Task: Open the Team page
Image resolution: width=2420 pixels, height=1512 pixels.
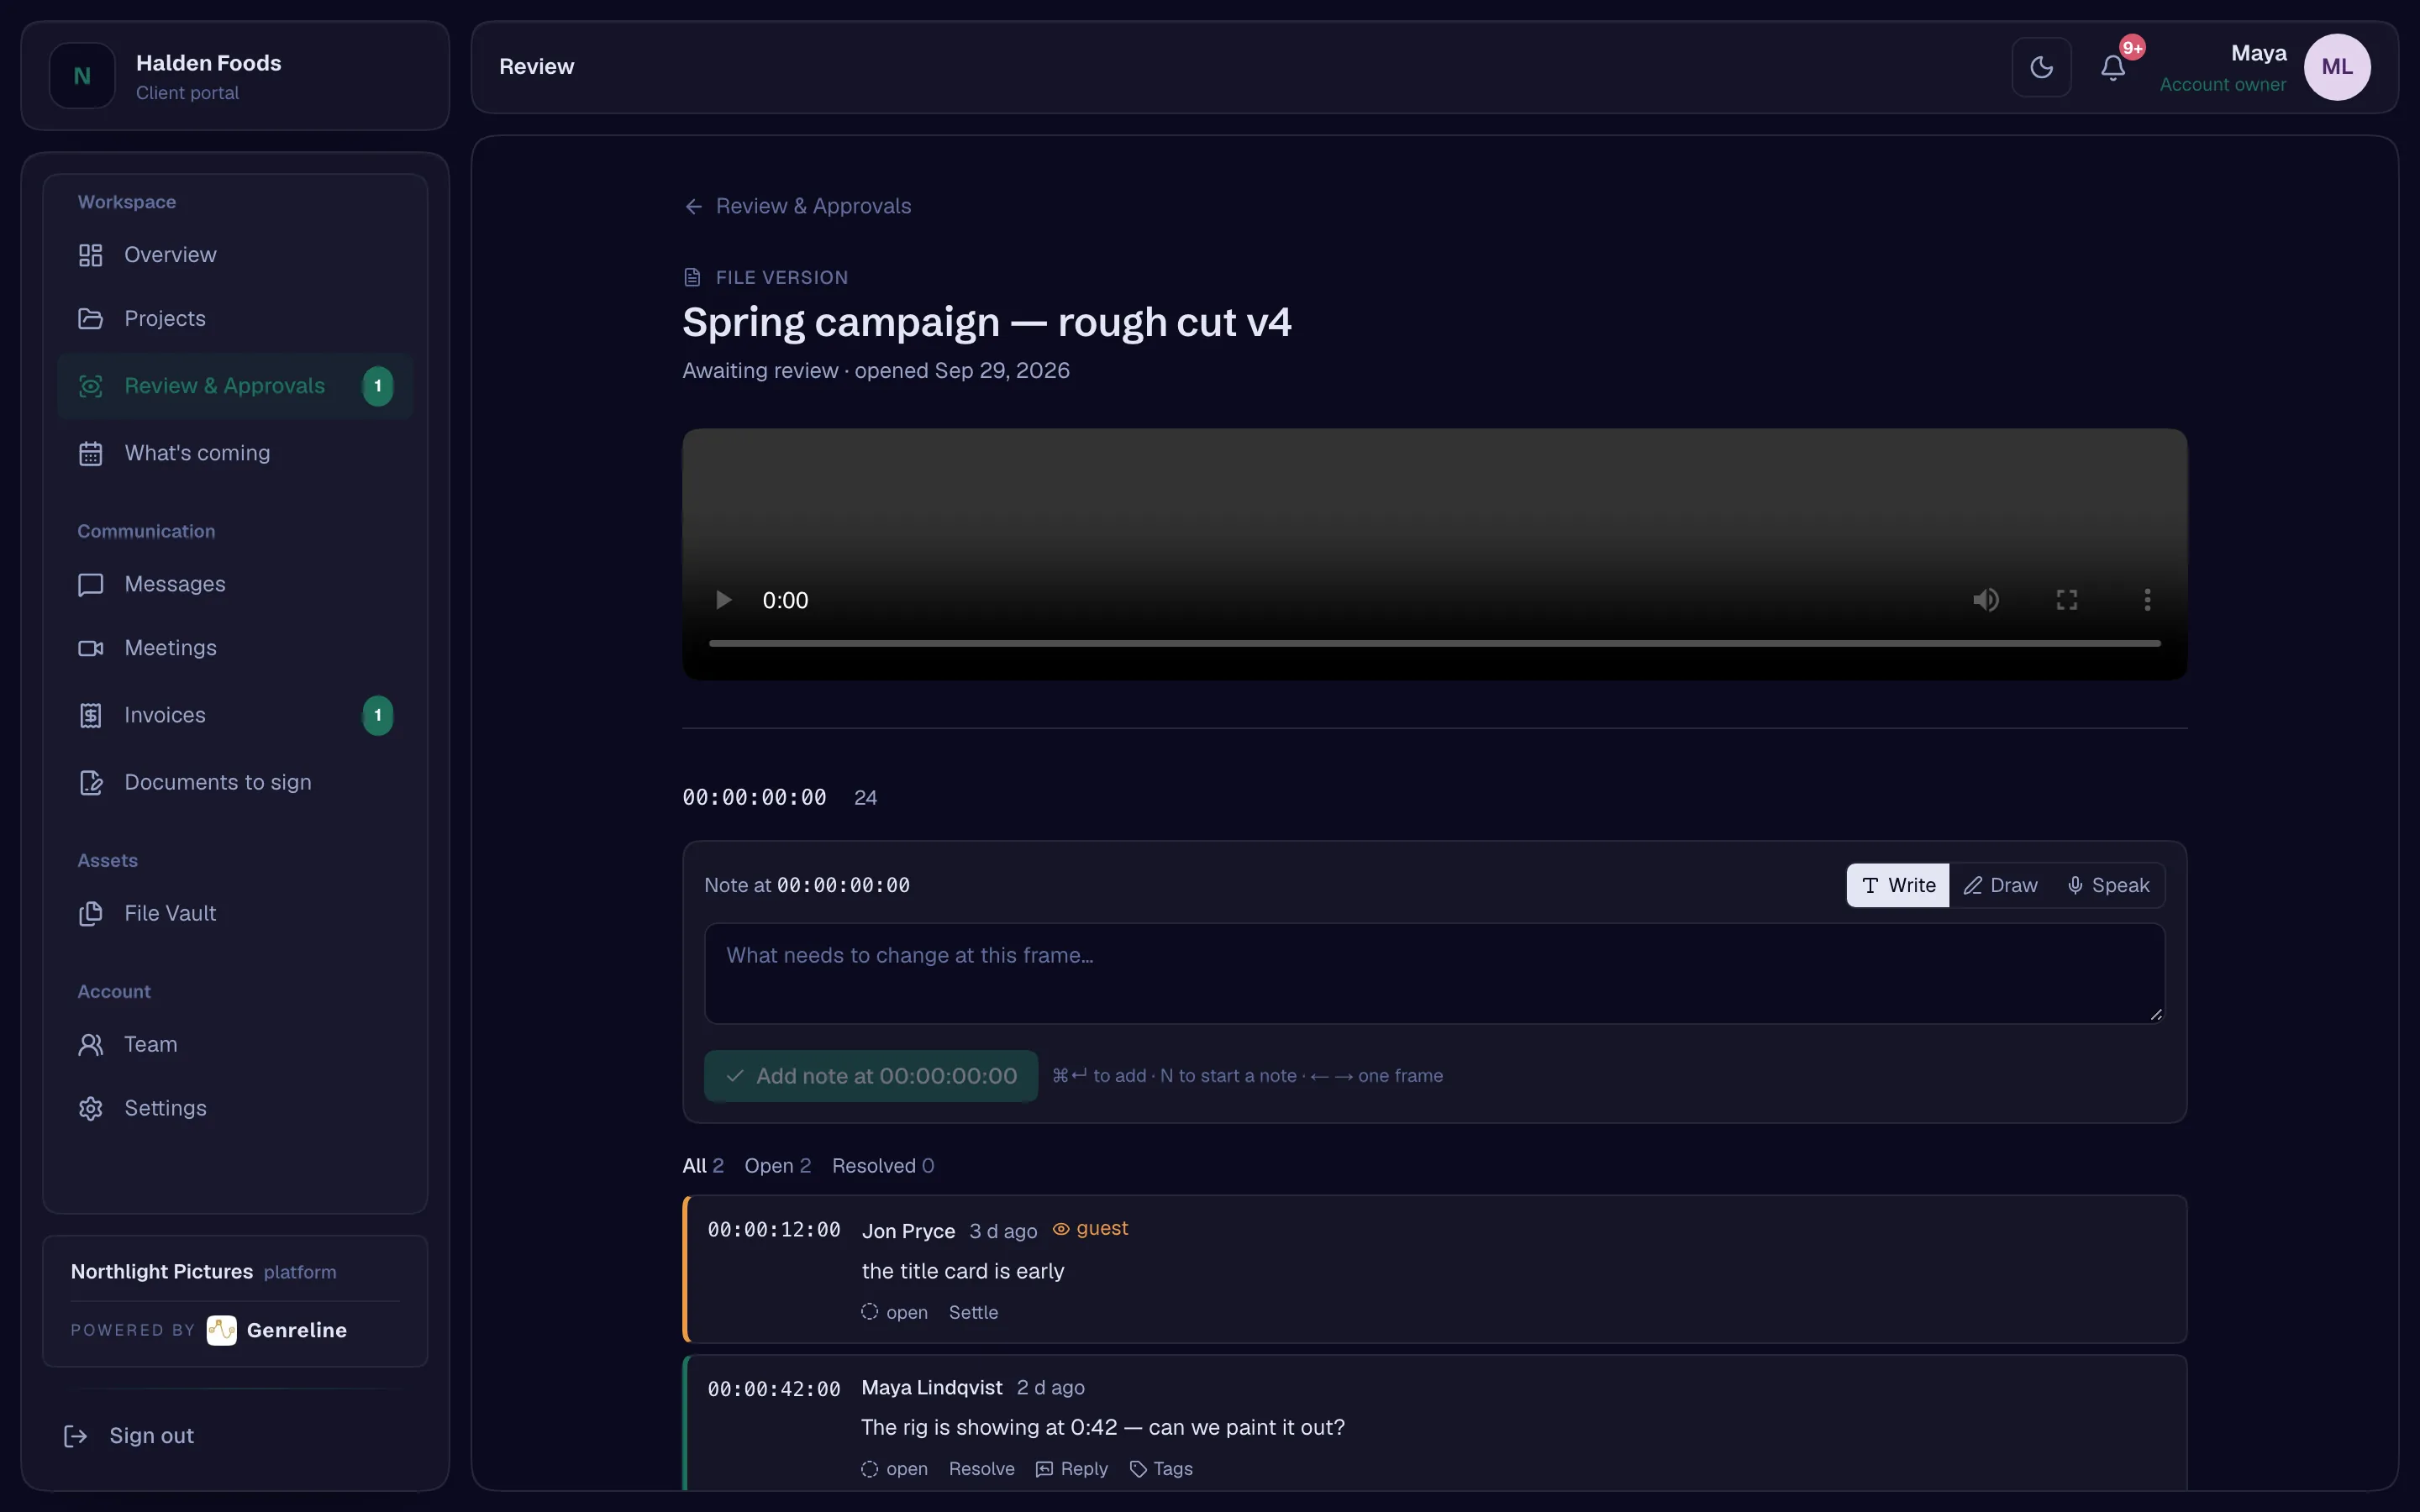Action: click(235, 1044)
